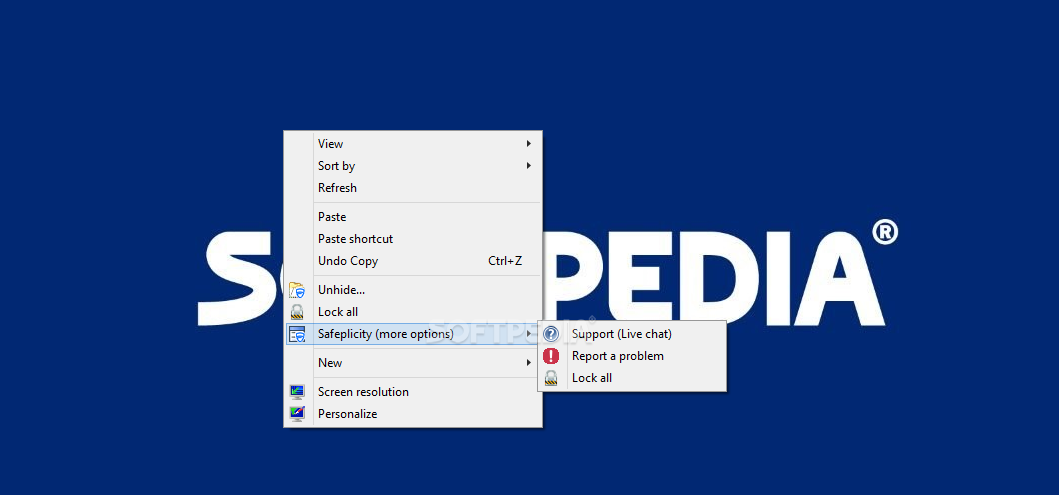Click the Safeplicity window shield icon
Image resolution: width=1059 pixels, height=495 pixels.
[296, 334]
